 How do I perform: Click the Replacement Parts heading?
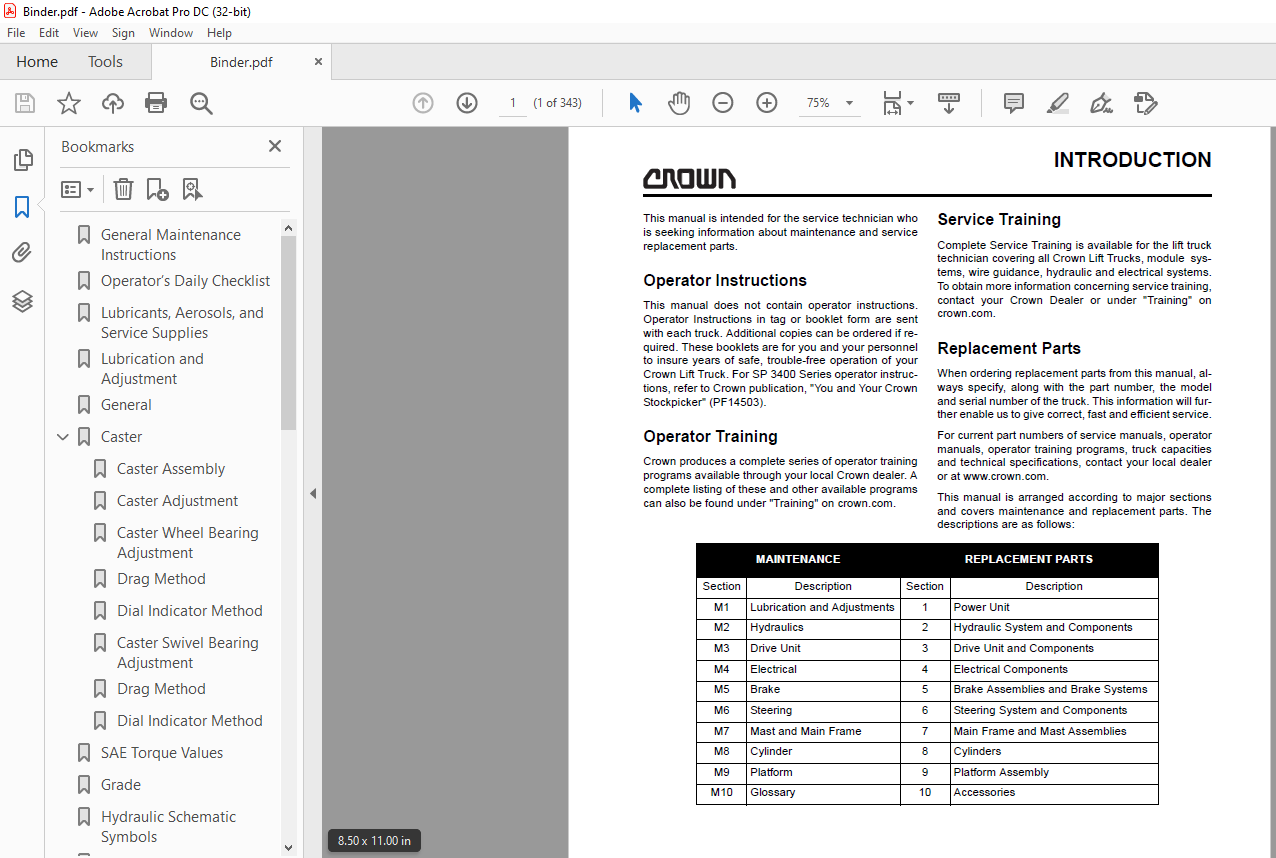click(x=1009, y=348)
